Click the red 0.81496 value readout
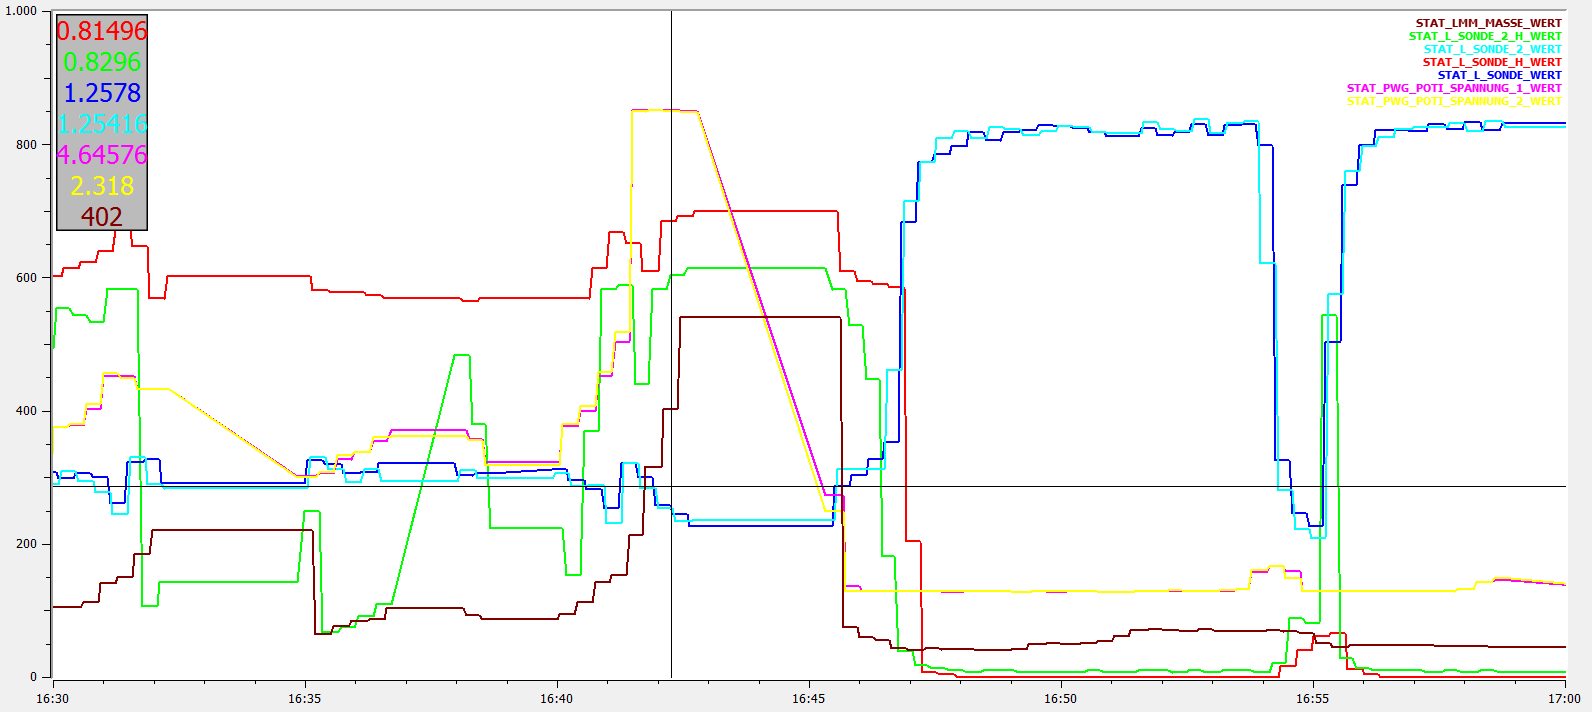Image resolution: width=1592 pixels, height=712 pixels. pyautogui.click(x=102, y=31)
